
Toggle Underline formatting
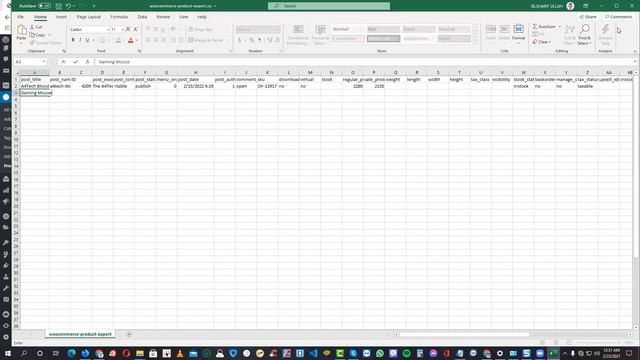87,40
